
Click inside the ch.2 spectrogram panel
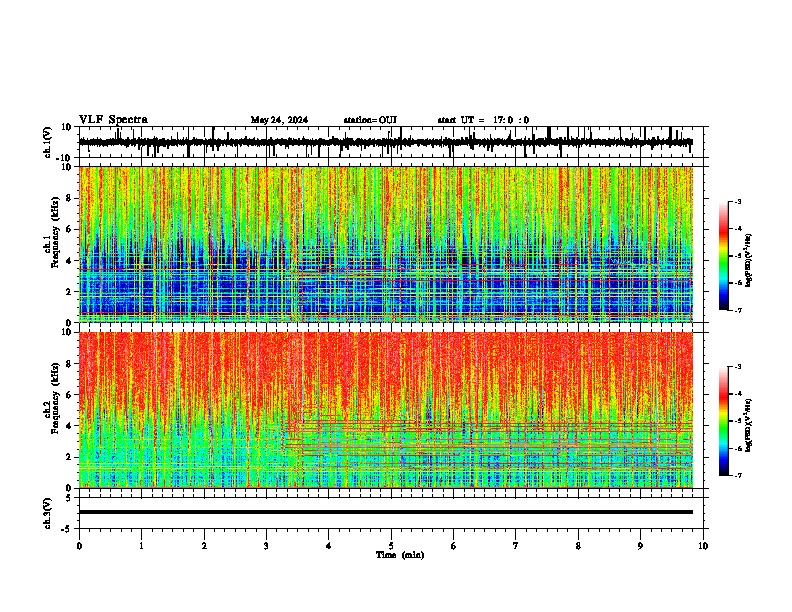click(386, 410)
